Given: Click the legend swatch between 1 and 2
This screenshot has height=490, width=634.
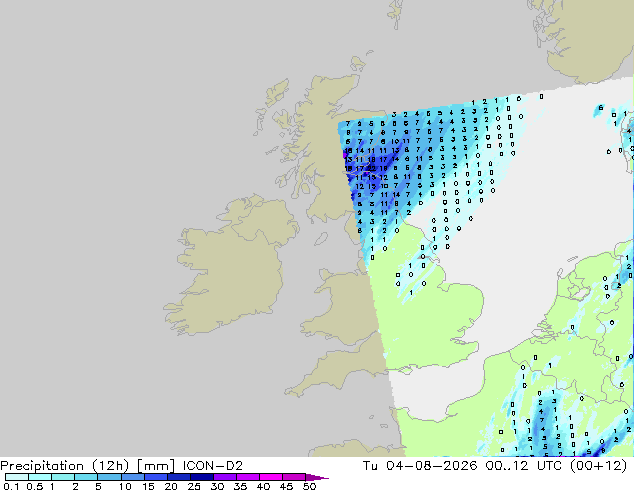Looking at the screenshot, I should point(63,477).
